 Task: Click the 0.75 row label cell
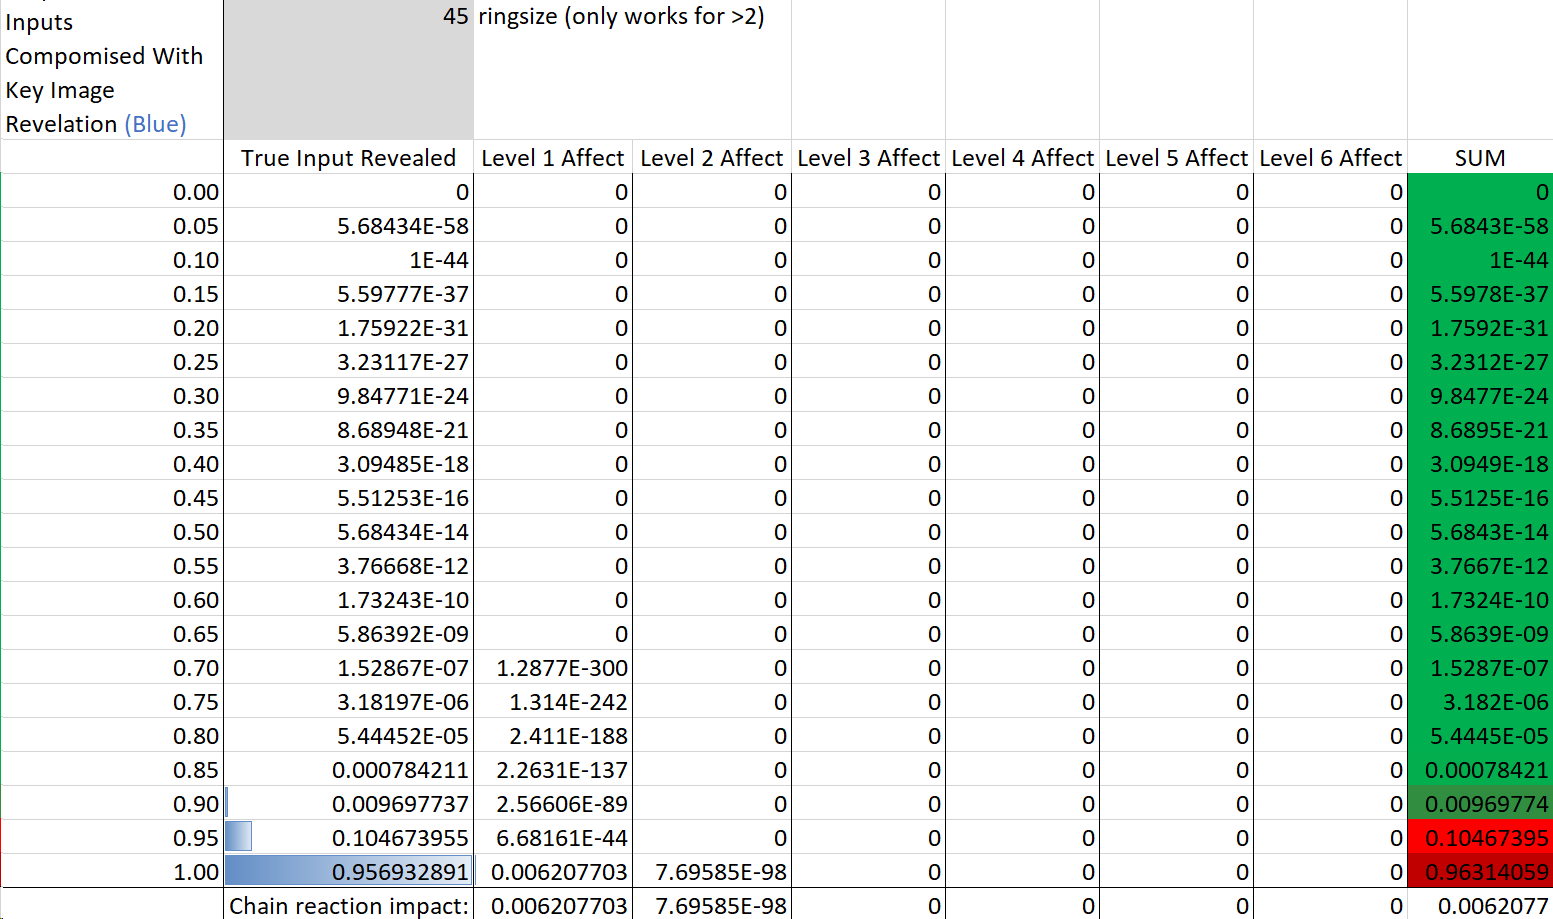112,701
